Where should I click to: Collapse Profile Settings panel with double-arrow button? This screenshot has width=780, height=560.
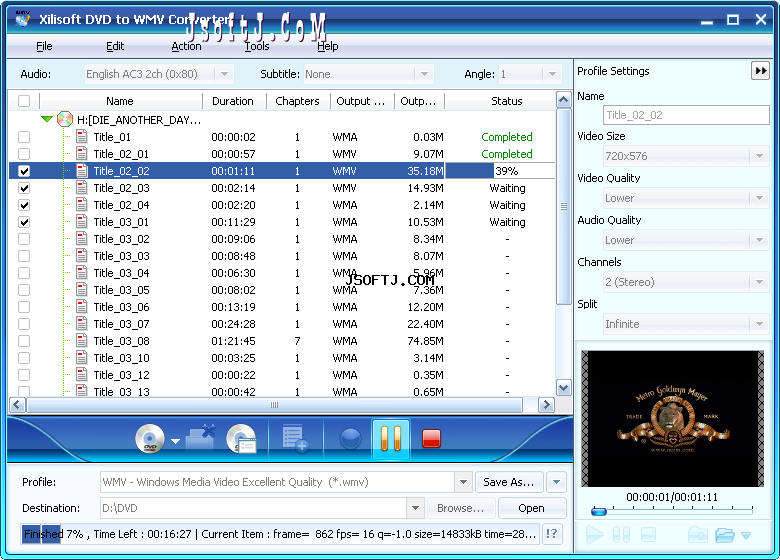click(x=761, y=71)
